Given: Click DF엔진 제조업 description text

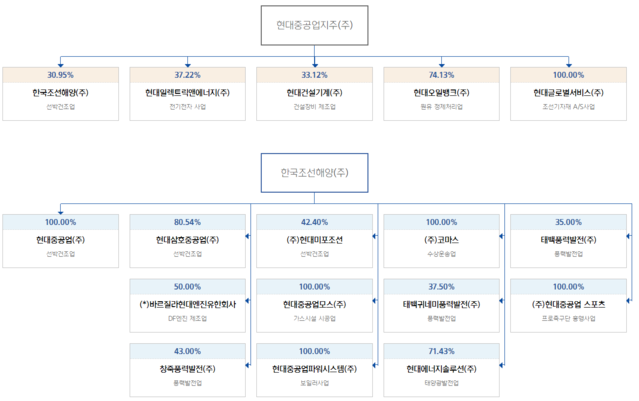Looking at the screenshot, I should point(187,318).
